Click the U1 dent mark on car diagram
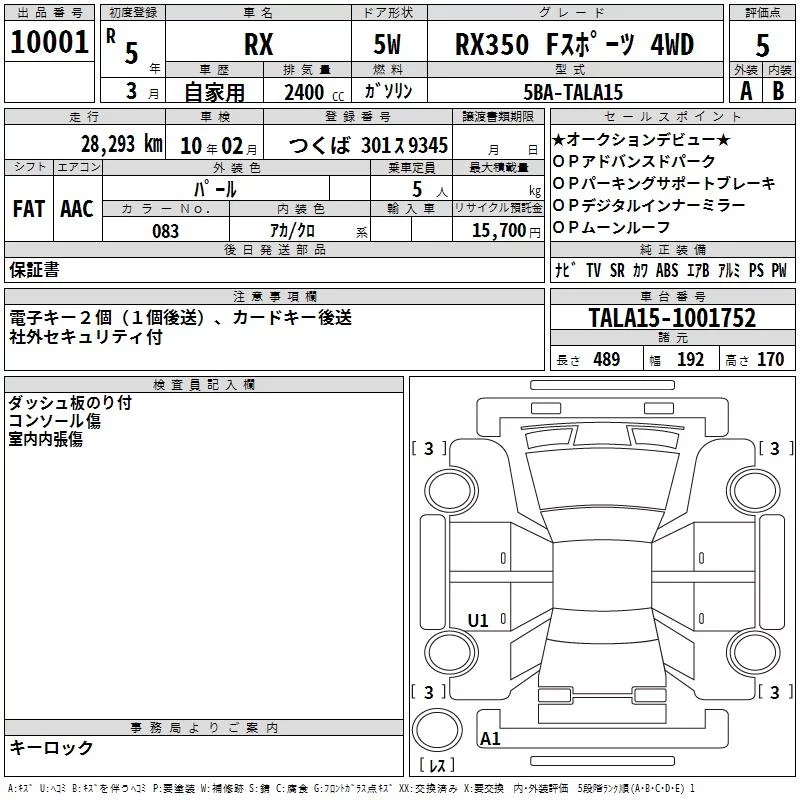The image size is (800, 800). (478, 621)
